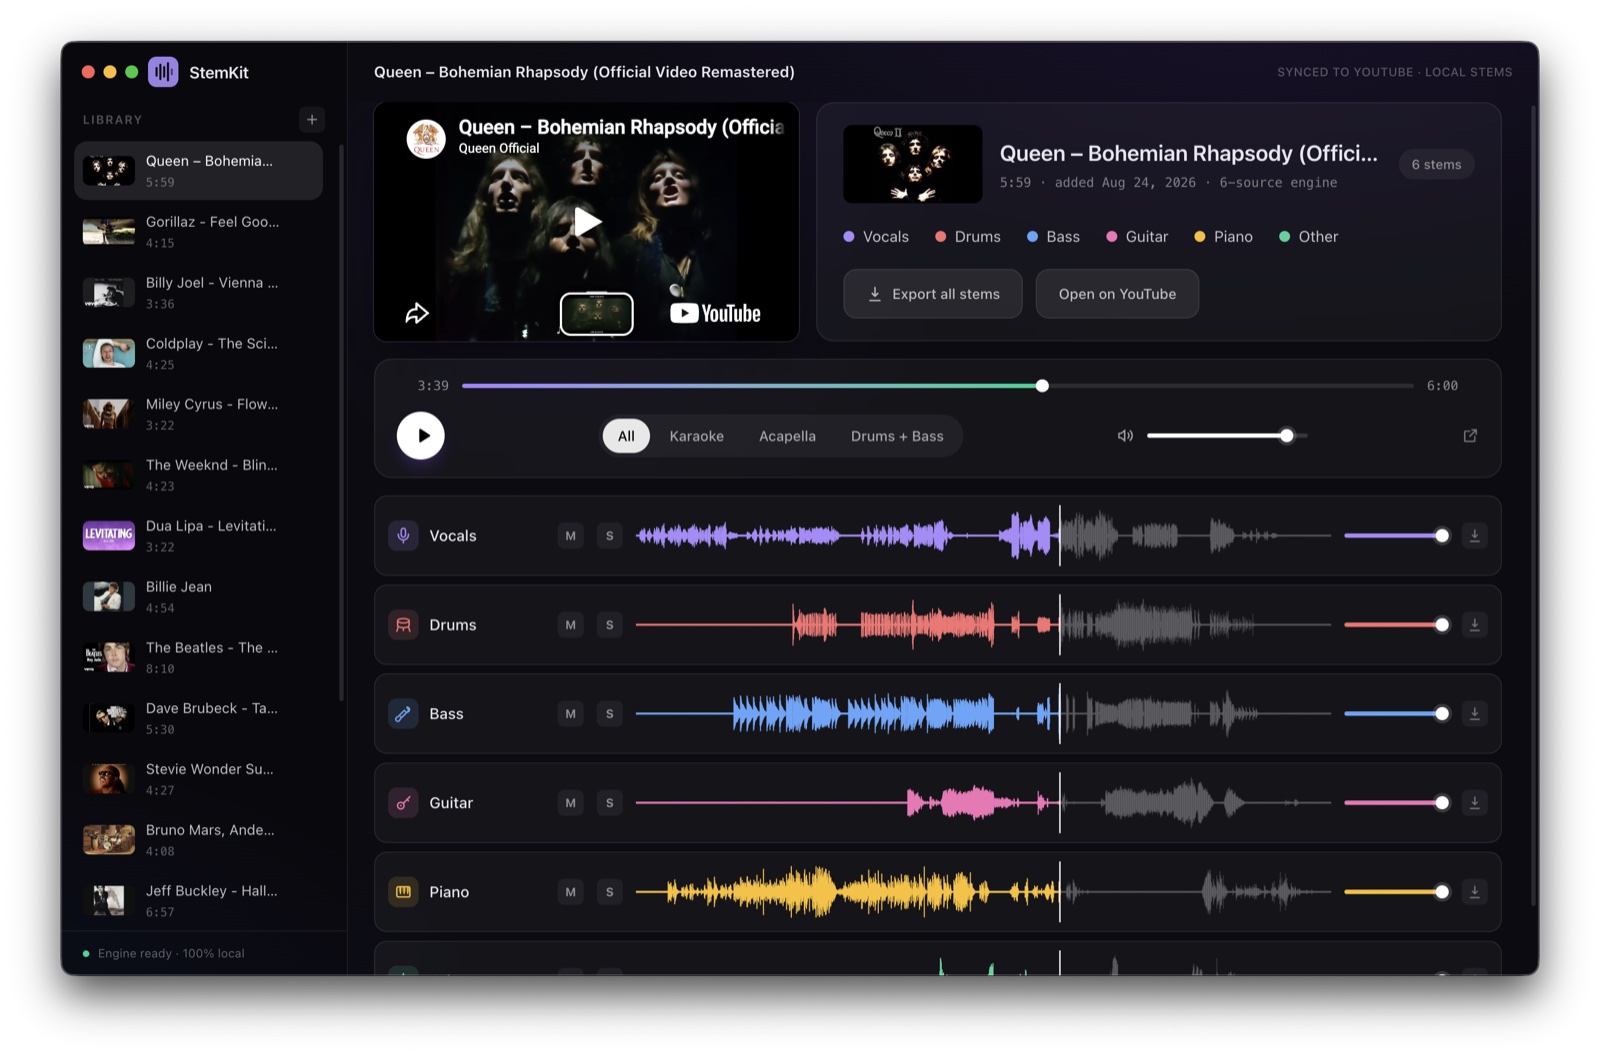The width and height of the screenshot is (1600, 1056).
Task: Open the Queen Official channel avatar
Action: (x=426, y=138)
